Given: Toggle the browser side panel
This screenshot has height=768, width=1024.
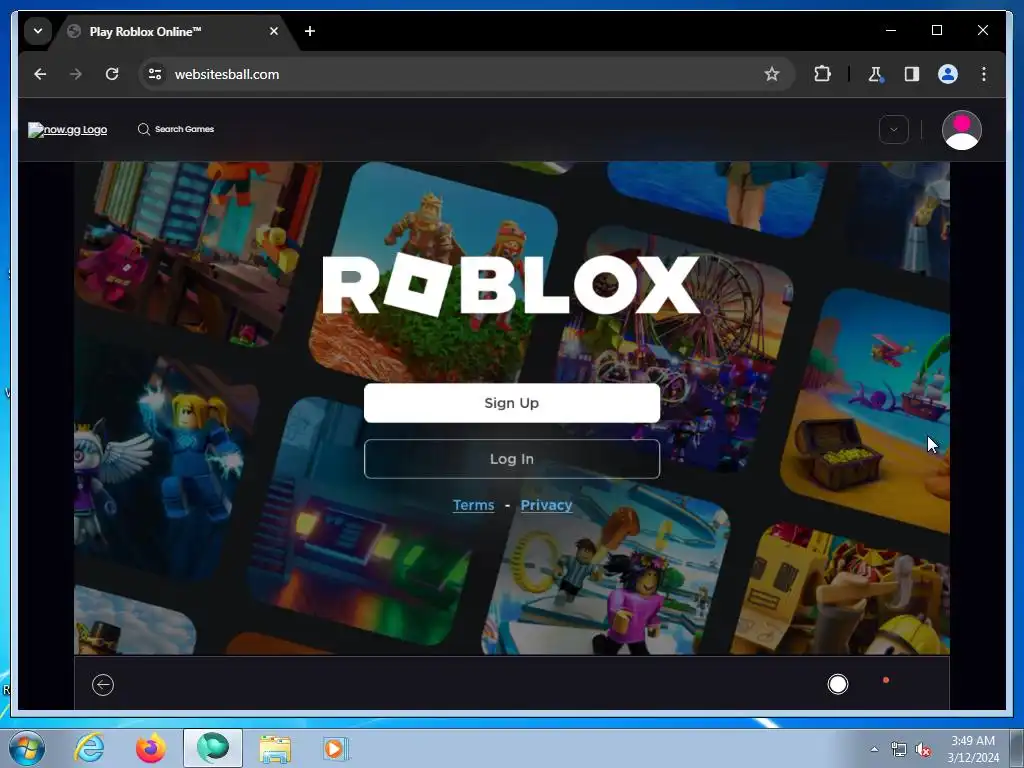Looking at the screenshot, I should (912, 74).
